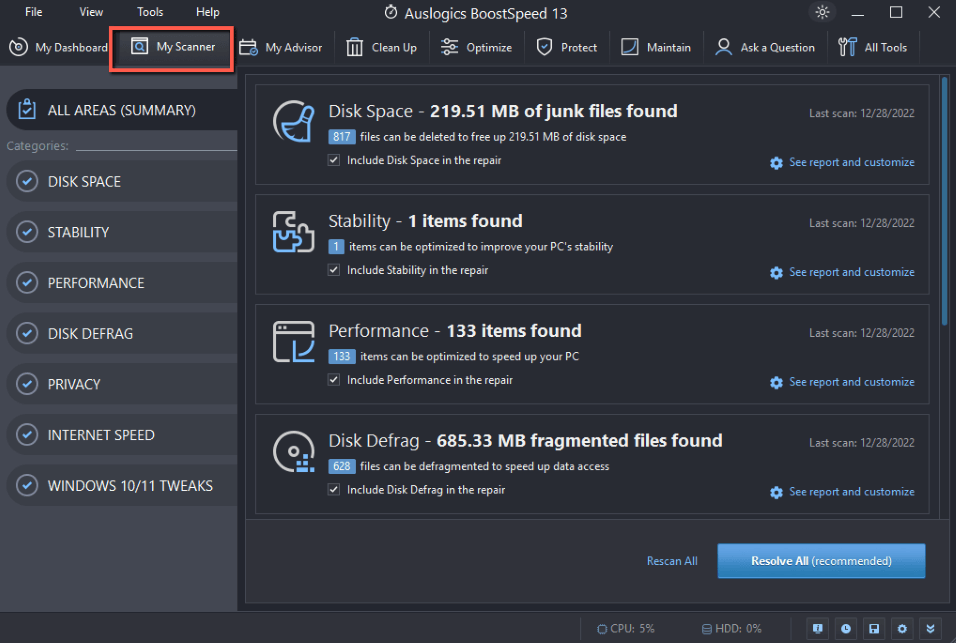Click the Performance 133 items found heading

pos(455,330)
